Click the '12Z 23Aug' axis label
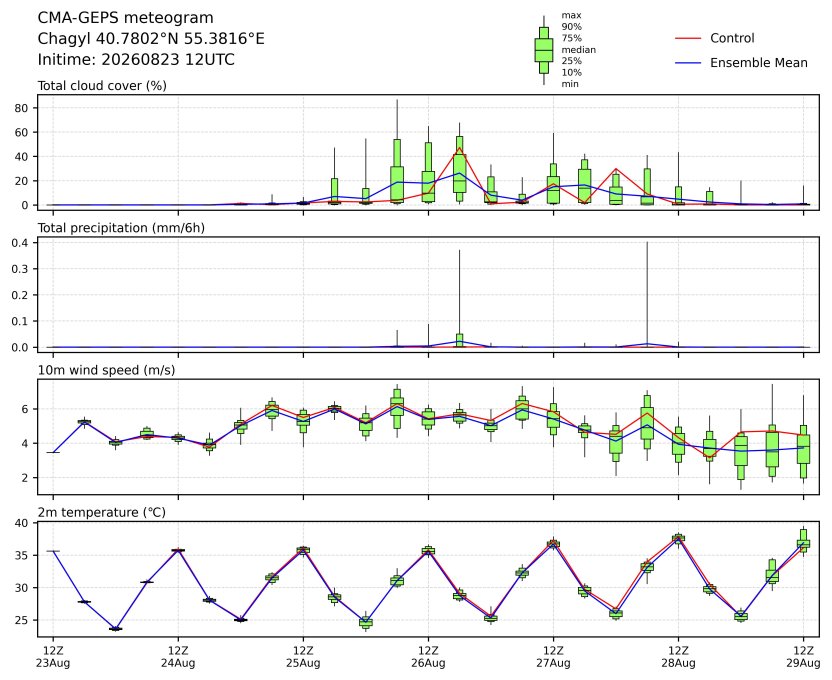 coord(53,657)
